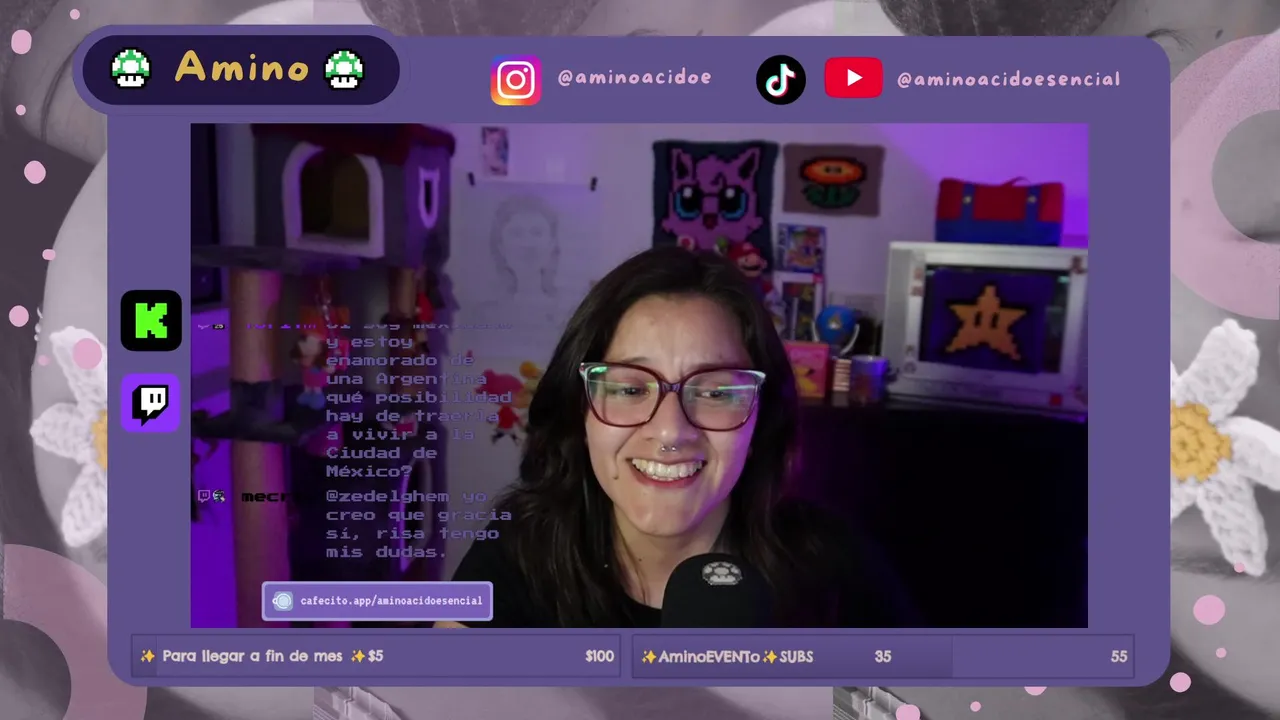
Task: Click the YouTube play logo icon
Action: click(x=853, y=78)
